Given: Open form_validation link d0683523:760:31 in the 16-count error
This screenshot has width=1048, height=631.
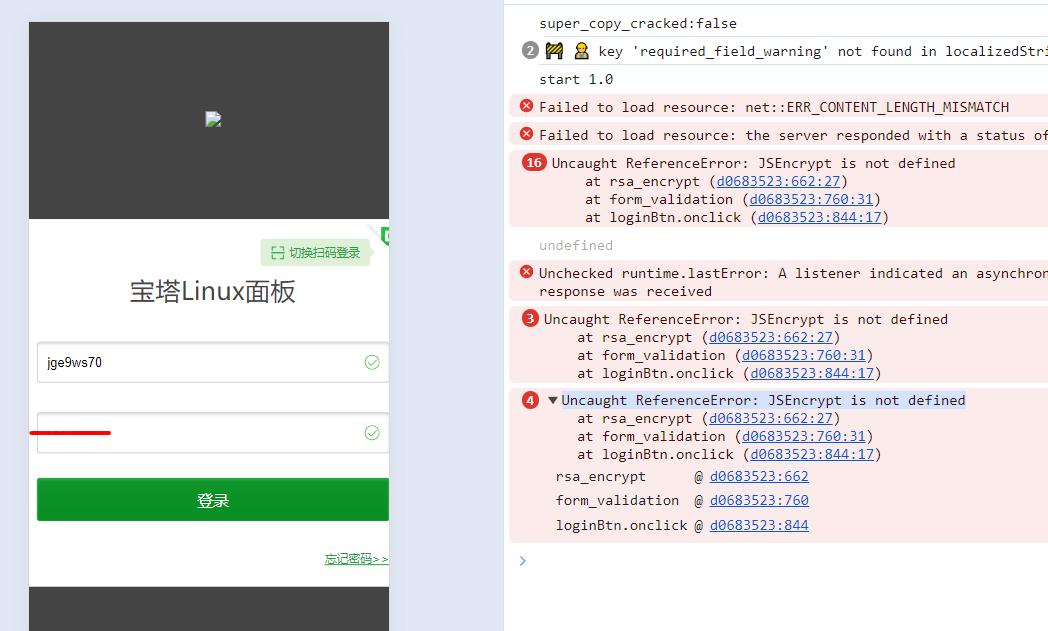Looking at the screenshot, I should click(x=811, y=199).
